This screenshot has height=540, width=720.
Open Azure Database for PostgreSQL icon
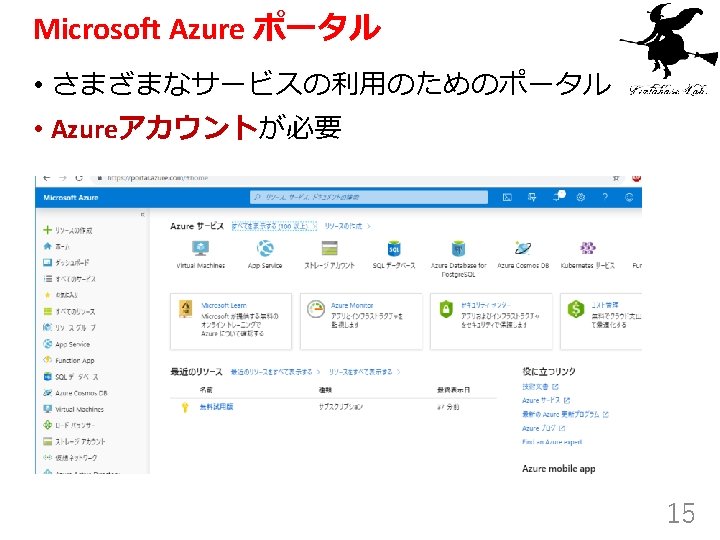[458, 248]
